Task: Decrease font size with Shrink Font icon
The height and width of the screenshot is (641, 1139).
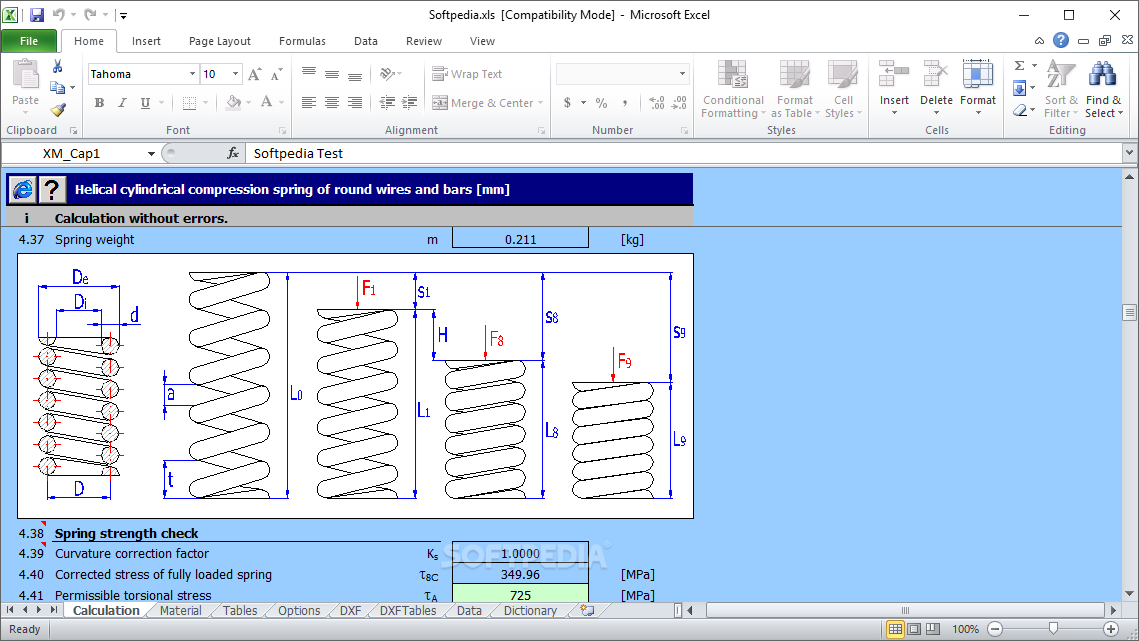Action: [x=276, y=74]
